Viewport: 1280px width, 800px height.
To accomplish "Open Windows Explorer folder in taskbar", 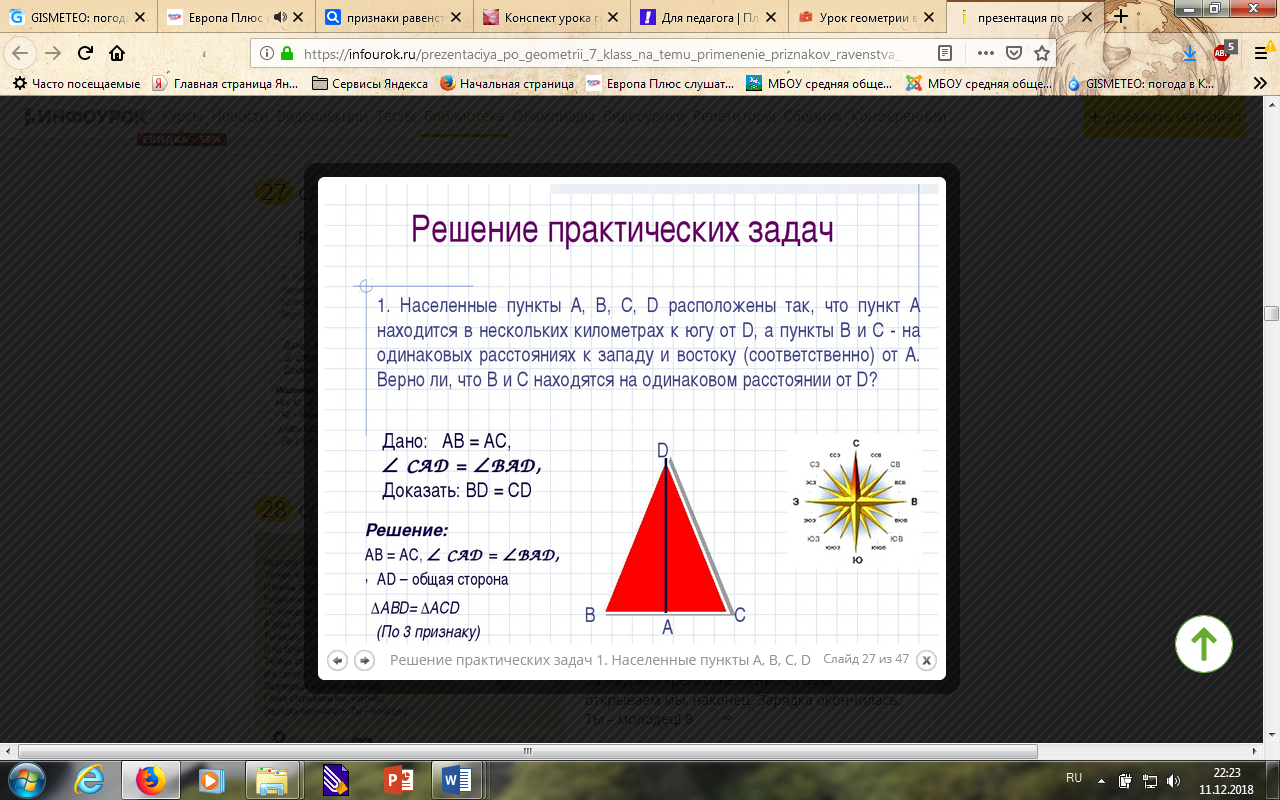I will 272,780.
